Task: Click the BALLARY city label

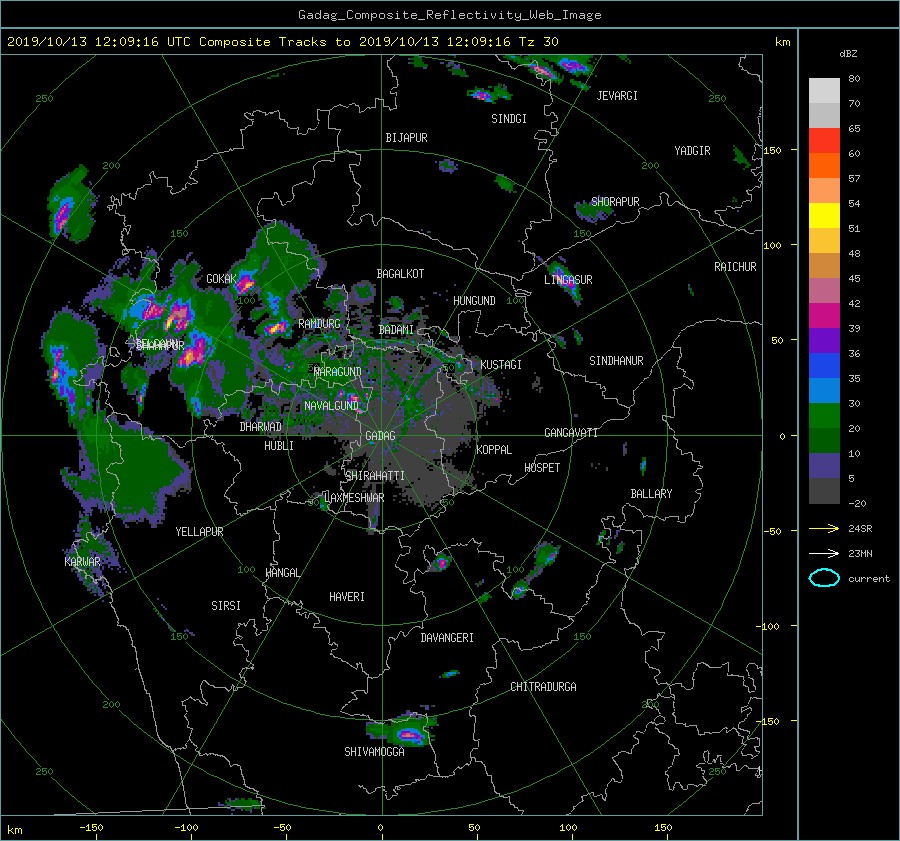Action: (x=651, y=494)
